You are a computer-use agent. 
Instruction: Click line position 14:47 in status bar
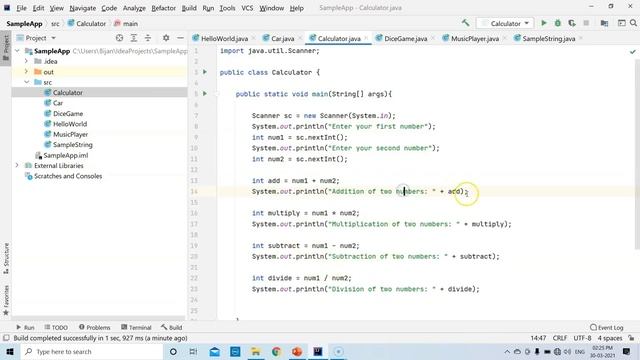538,338
